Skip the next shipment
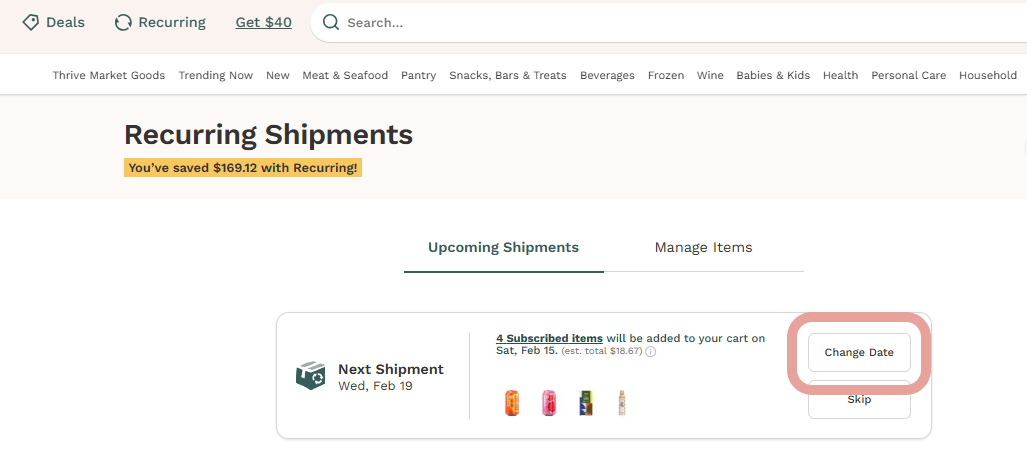Screen dimensions: 1027x462 pos(859,400)
